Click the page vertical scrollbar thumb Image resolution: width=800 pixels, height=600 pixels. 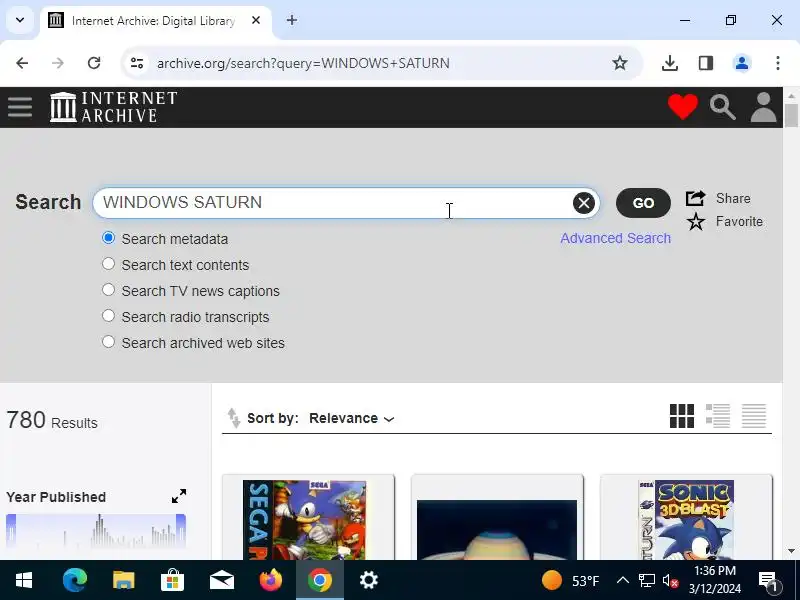[791, 115]
